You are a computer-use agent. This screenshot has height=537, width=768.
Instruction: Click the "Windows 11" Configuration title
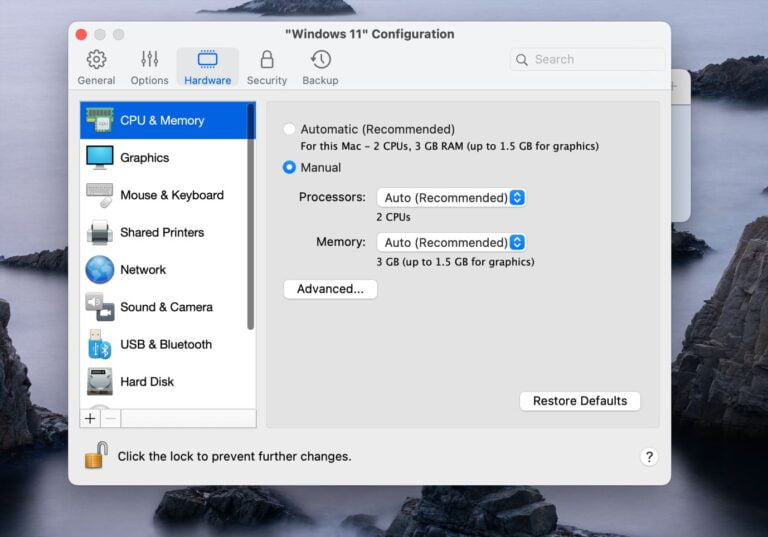tap(370, 34)
